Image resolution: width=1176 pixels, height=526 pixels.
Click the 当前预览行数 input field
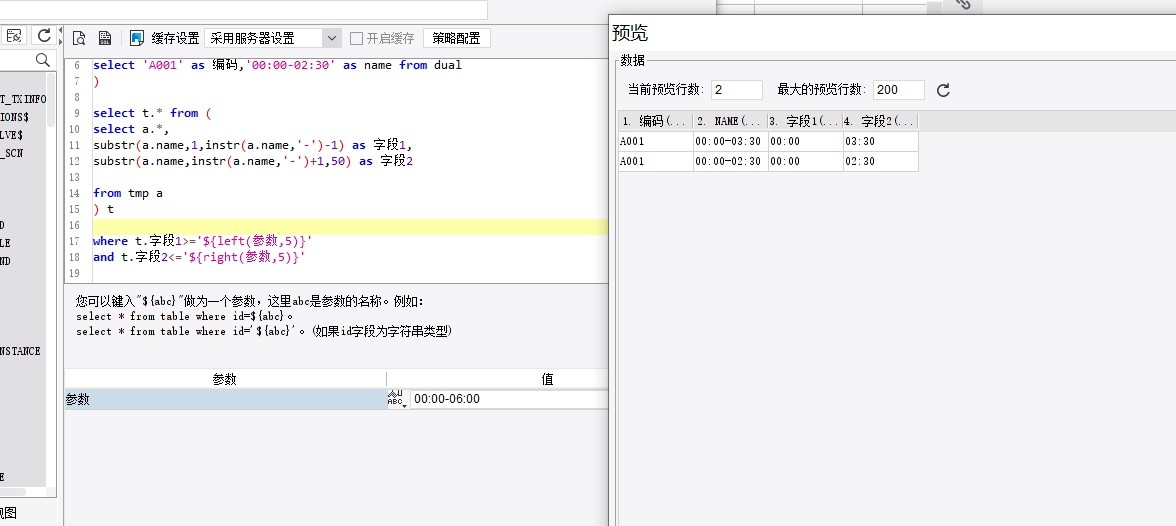pyautogui.click(x=736, y=90)
